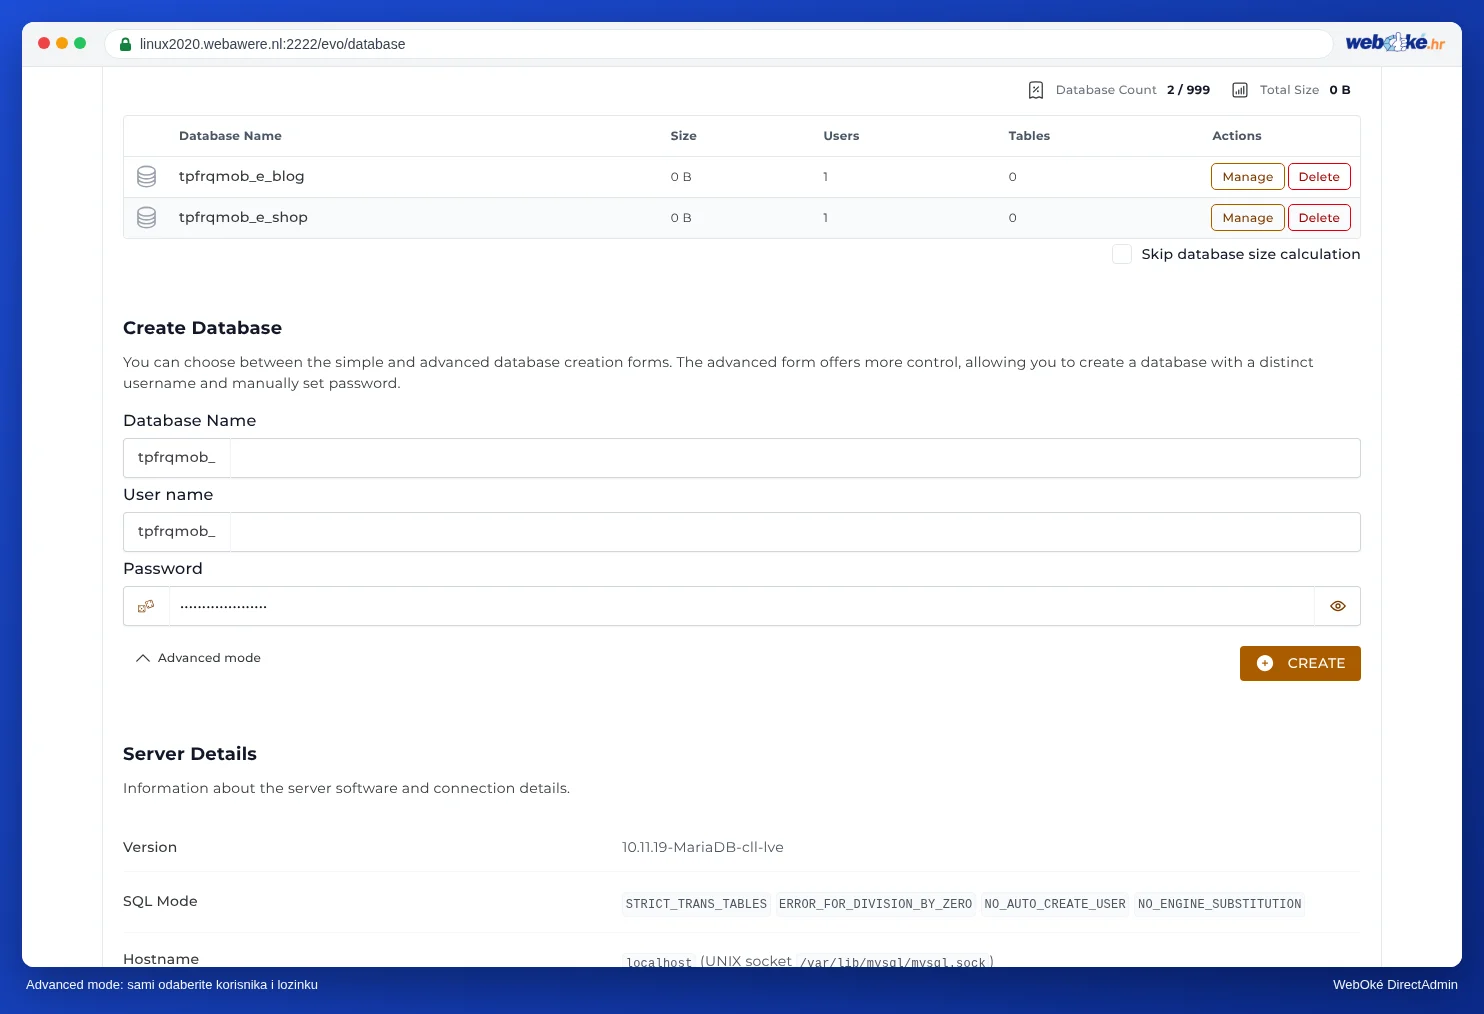Click the red close window button
The width and height of the screenshot is (1484, 1014).
[x=44, y=43]
